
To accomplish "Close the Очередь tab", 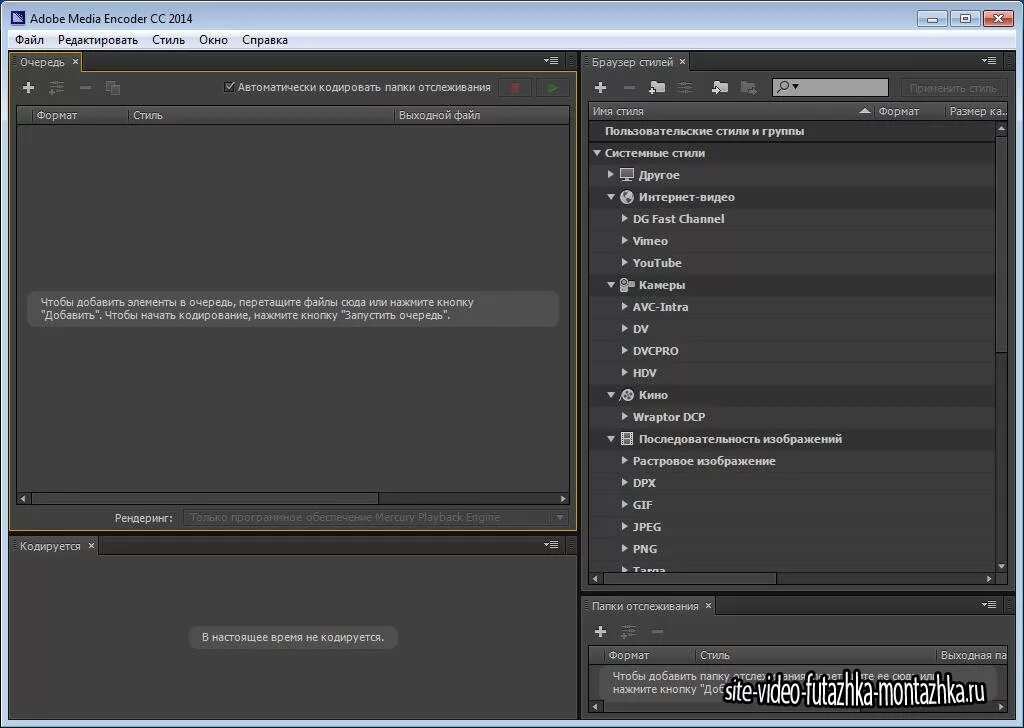I will (75, 61).
